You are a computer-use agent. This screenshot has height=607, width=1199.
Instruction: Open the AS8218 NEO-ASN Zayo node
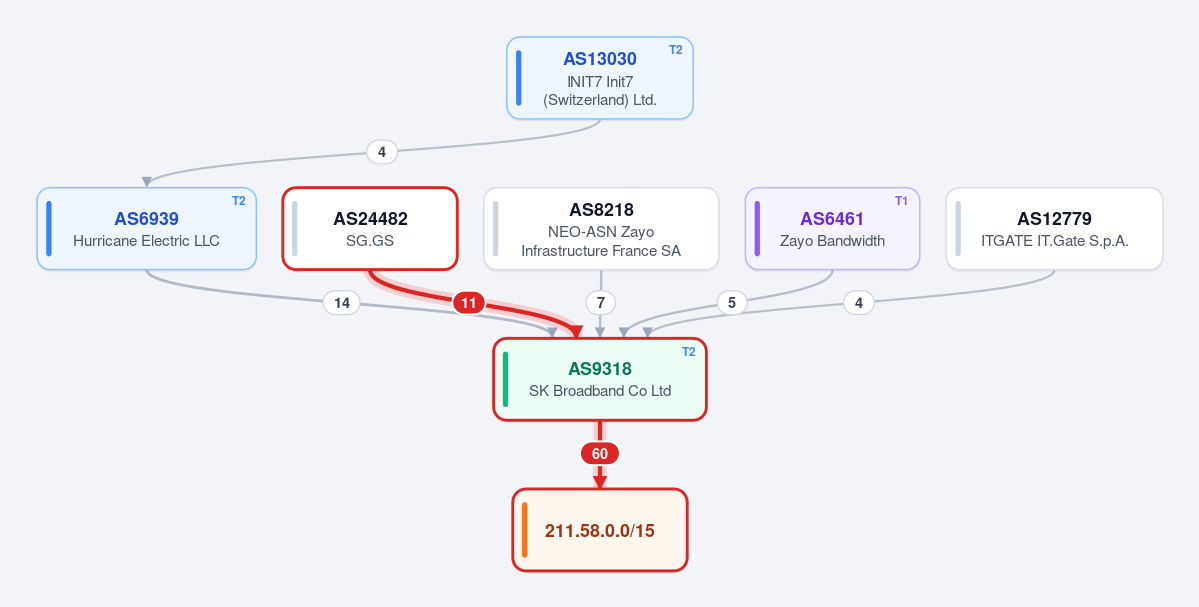pos(601,229)
